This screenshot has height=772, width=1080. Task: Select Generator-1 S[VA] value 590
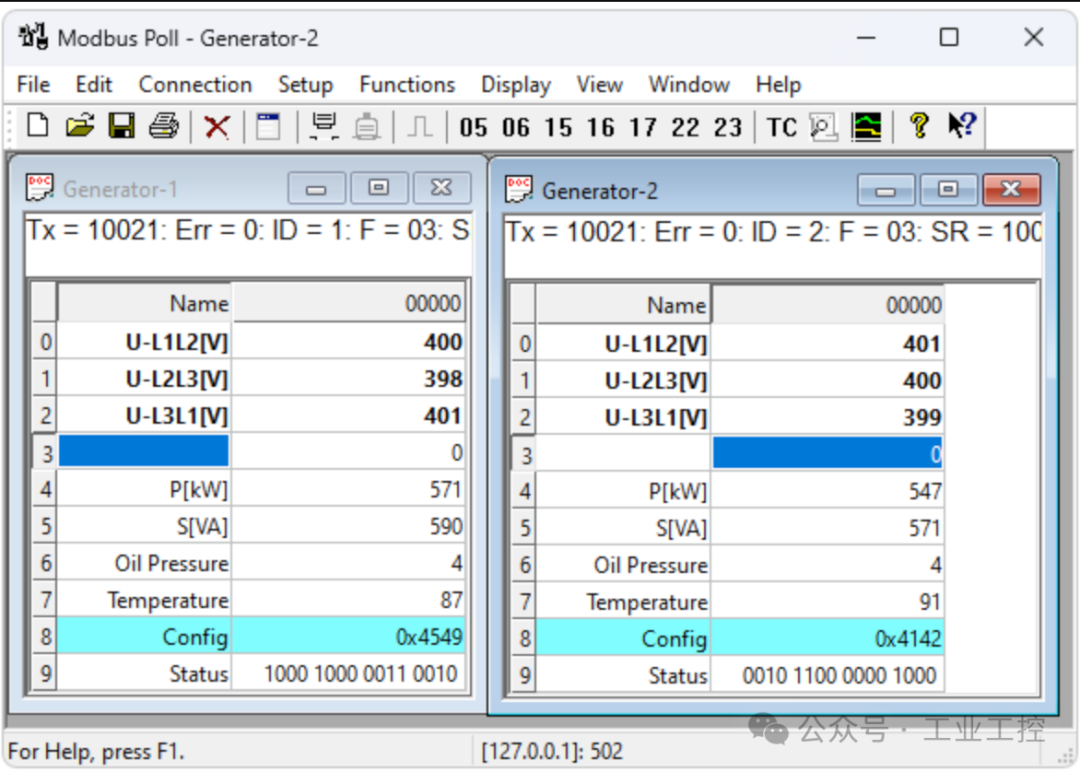(349, 526)
